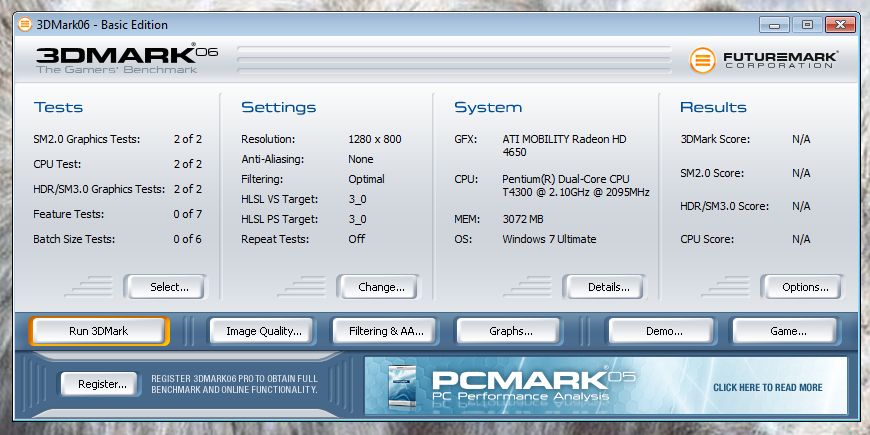Click the 3072 MB memory value
The width and height of the screenshot is (870, 435).
(x=523, y=219)
